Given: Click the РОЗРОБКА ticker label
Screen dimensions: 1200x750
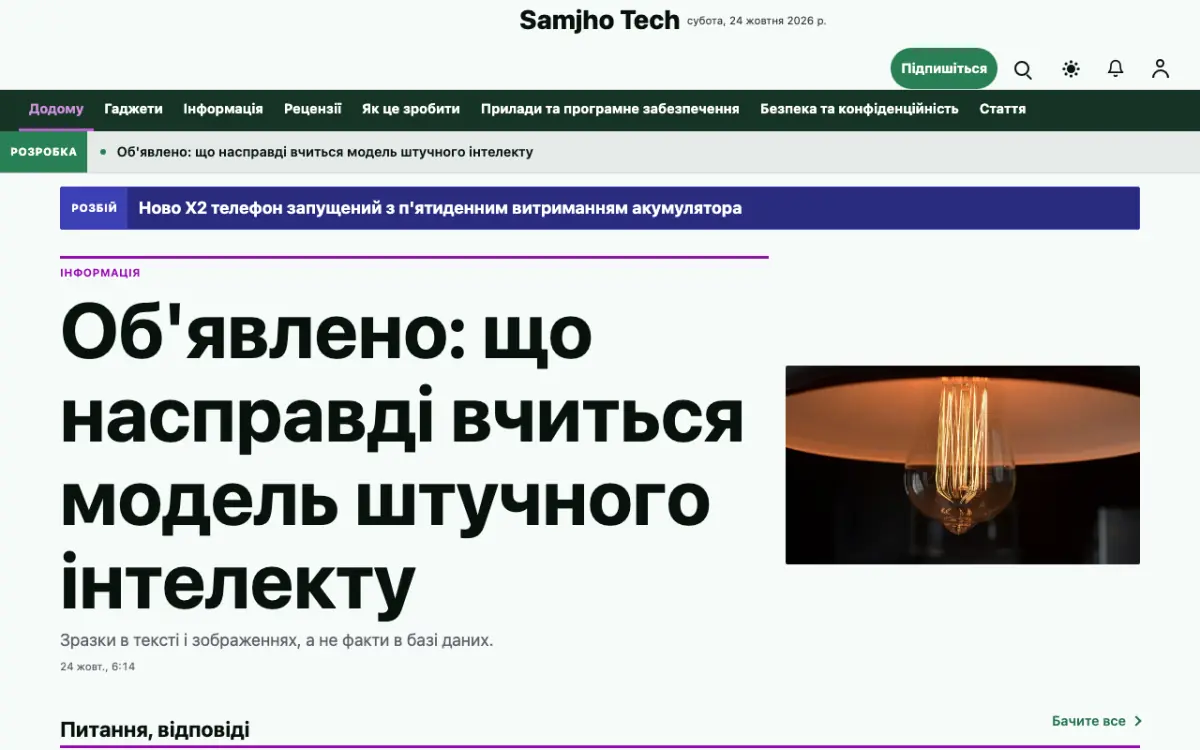Looking at the screenshot, I should (x=43, y=152).
